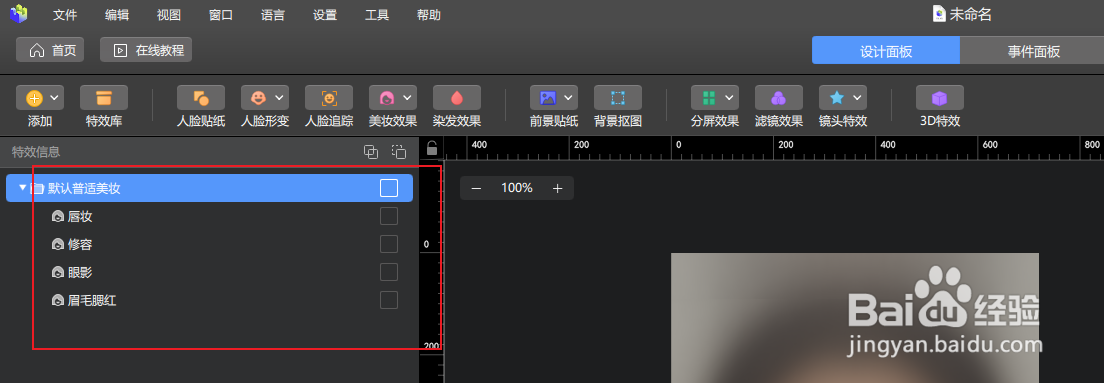The width and height of the screenshot is (1104, 383).
Task: Click the 眉毛腮红 makeup layer icon
Action: (58, 301)
